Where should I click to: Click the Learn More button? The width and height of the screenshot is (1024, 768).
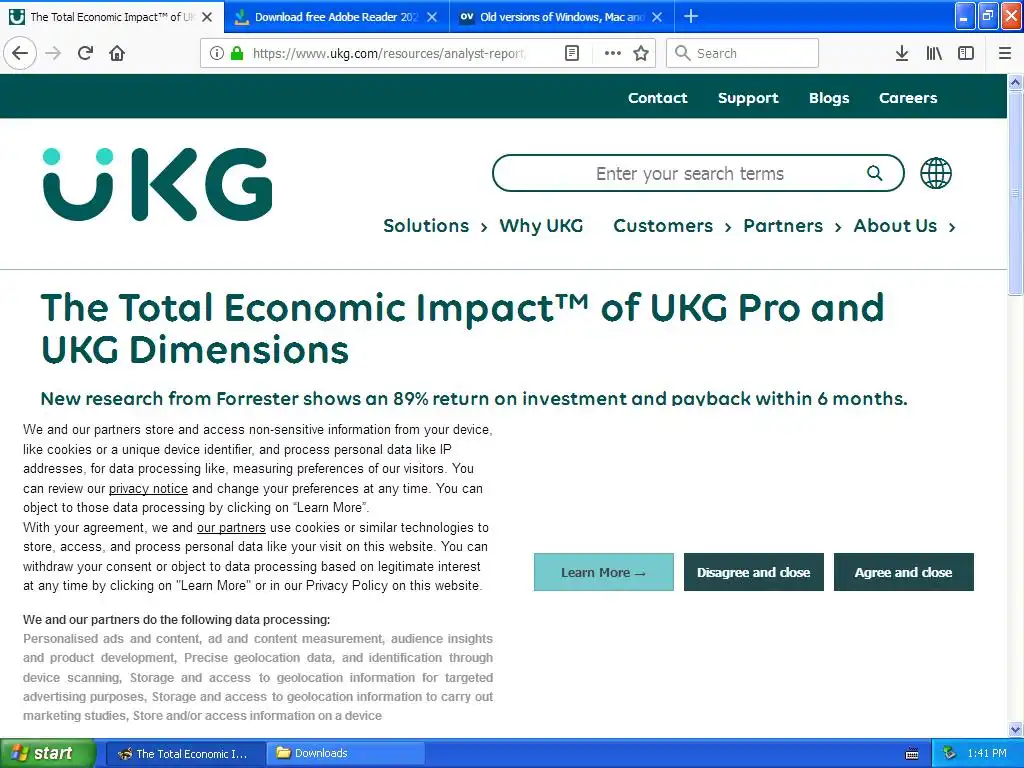pyautogui.click(x=603, y=572)
